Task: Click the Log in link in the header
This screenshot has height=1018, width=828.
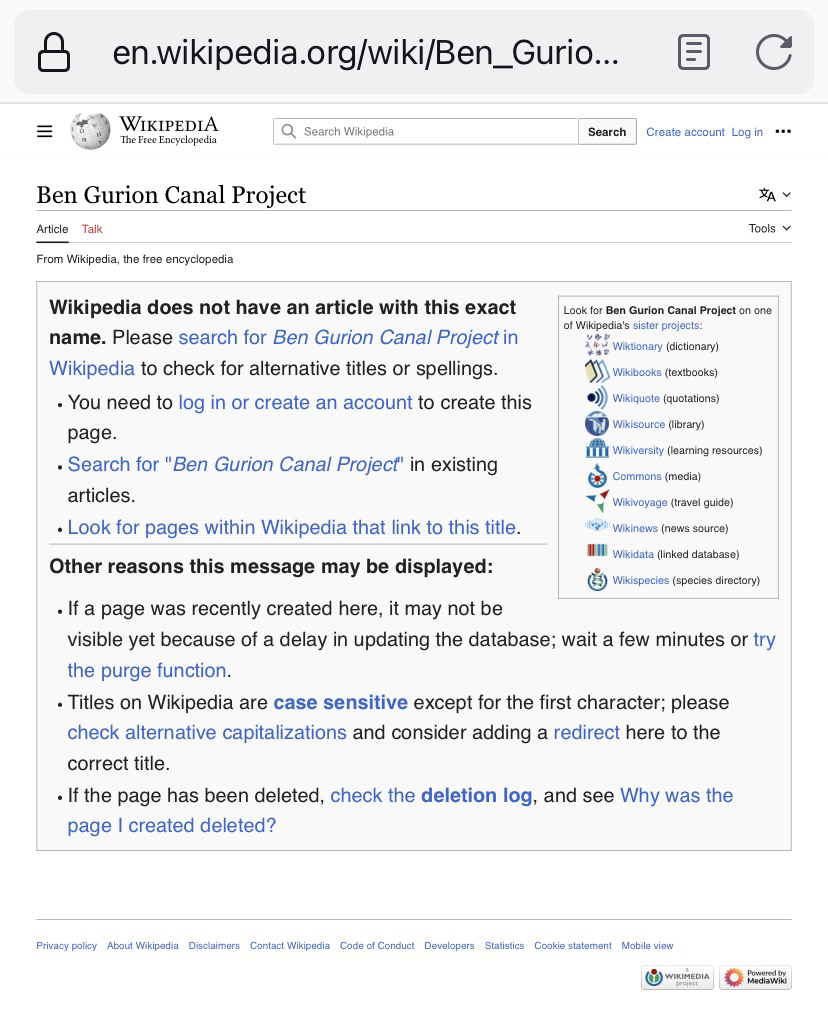Action: coord(747,132)
